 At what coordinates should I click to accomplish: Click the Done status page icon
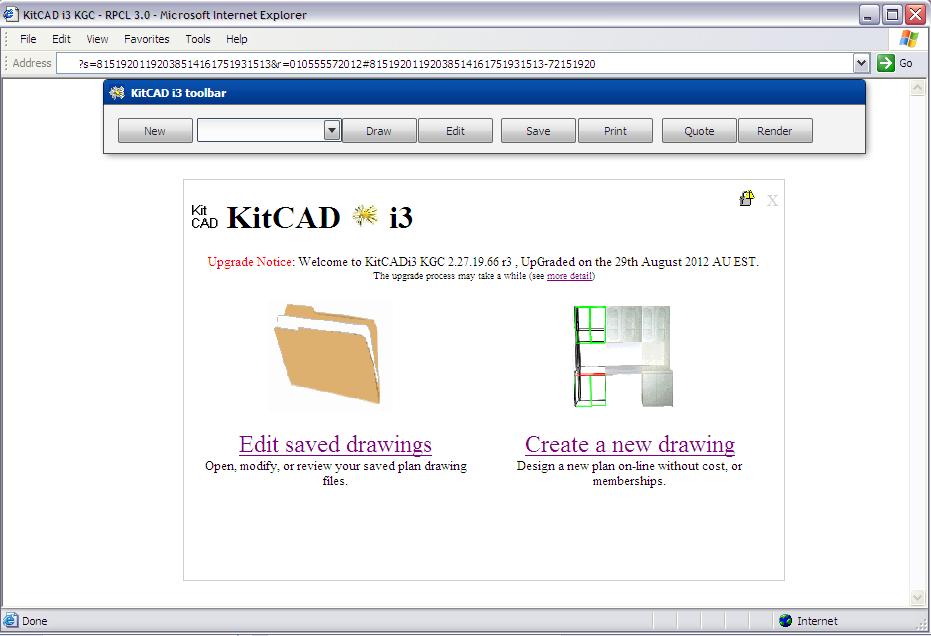tap(11, 621)
